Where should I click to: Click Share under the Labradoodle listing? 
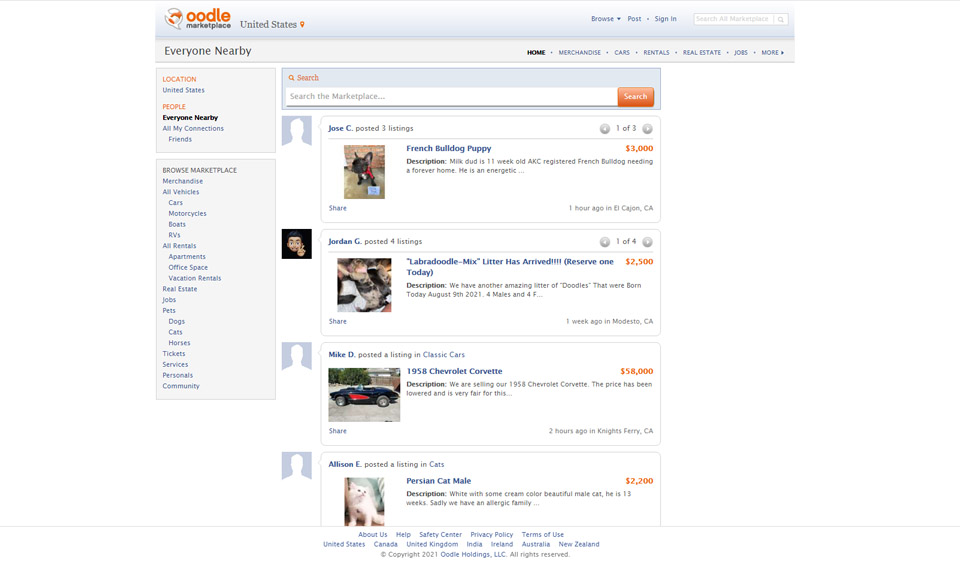click(x=338, y=321)
